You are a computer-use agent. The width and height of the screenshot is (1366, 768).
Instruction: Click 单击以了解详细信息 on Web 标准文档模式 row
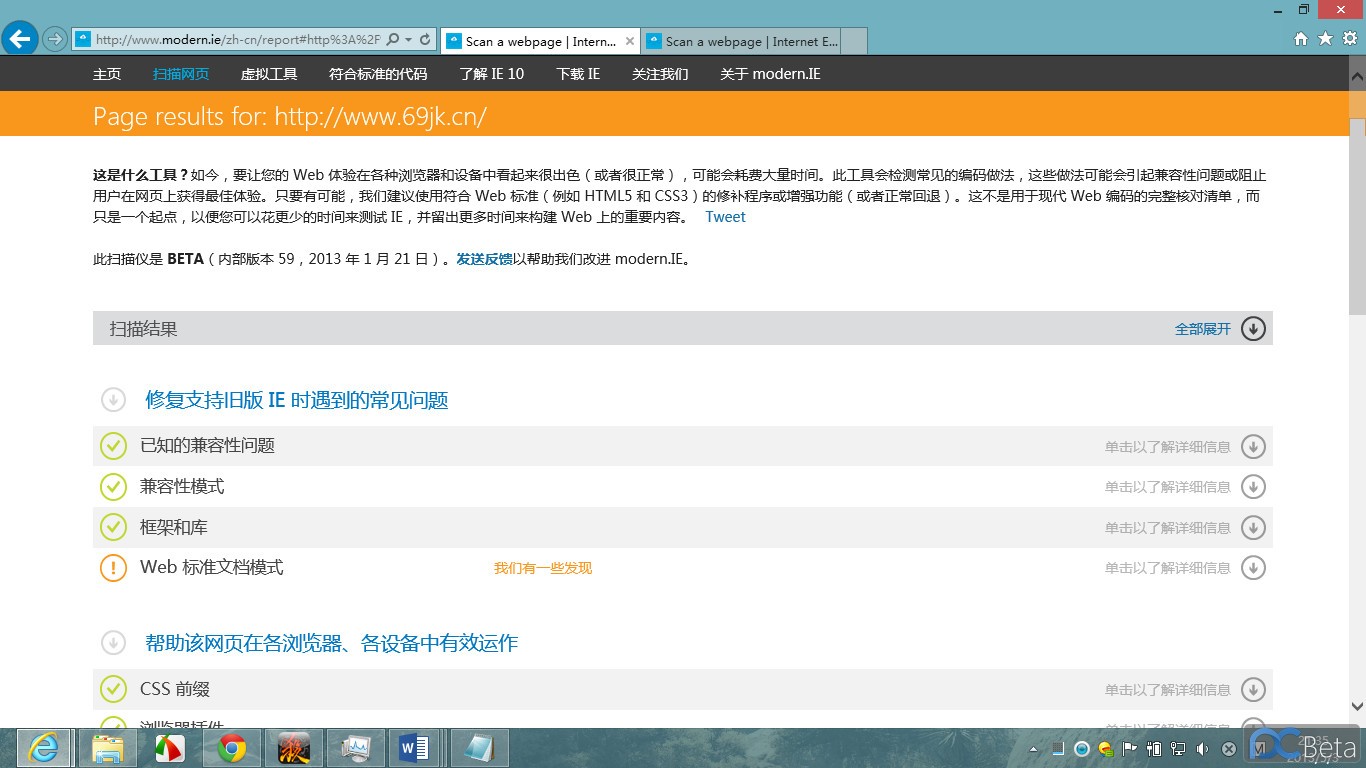[1167, 568]
